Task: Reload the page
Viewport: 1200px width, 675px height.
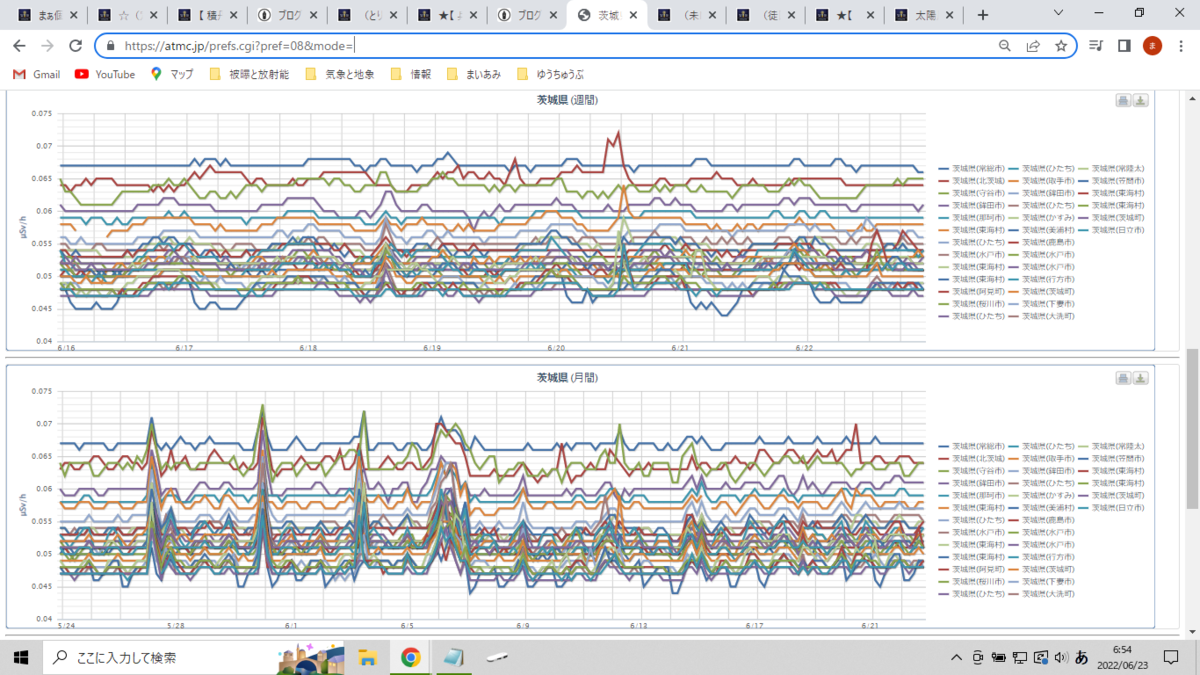Action: 75,46
